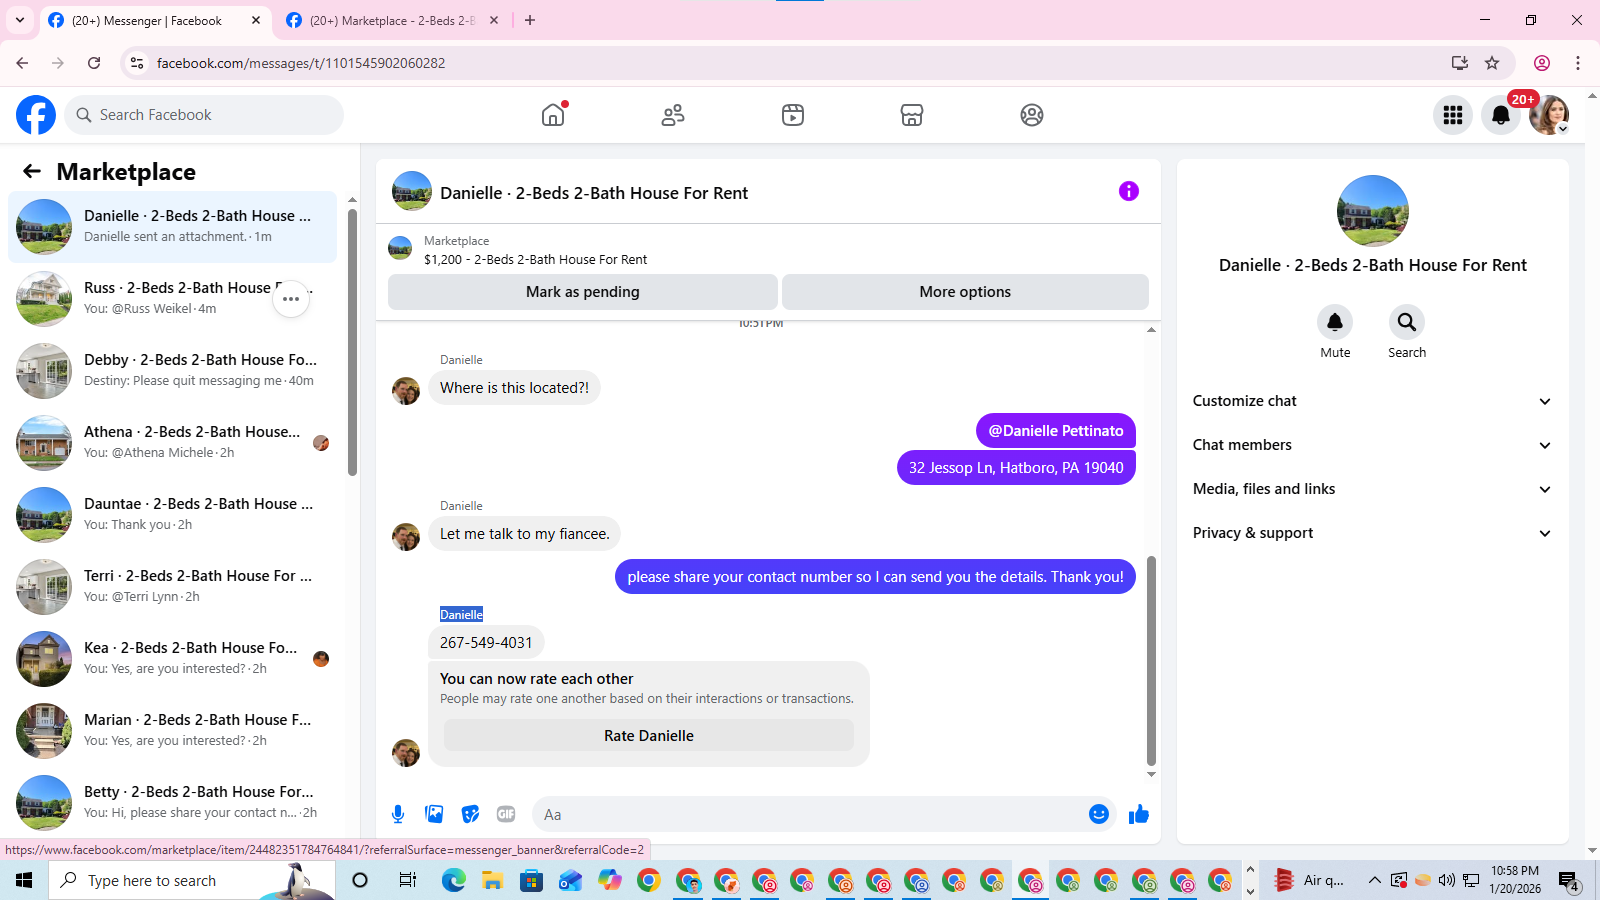Screen dimensions: 1600x900
Task: Open Kea conversation in the chat list
Action: coord(172,659)
